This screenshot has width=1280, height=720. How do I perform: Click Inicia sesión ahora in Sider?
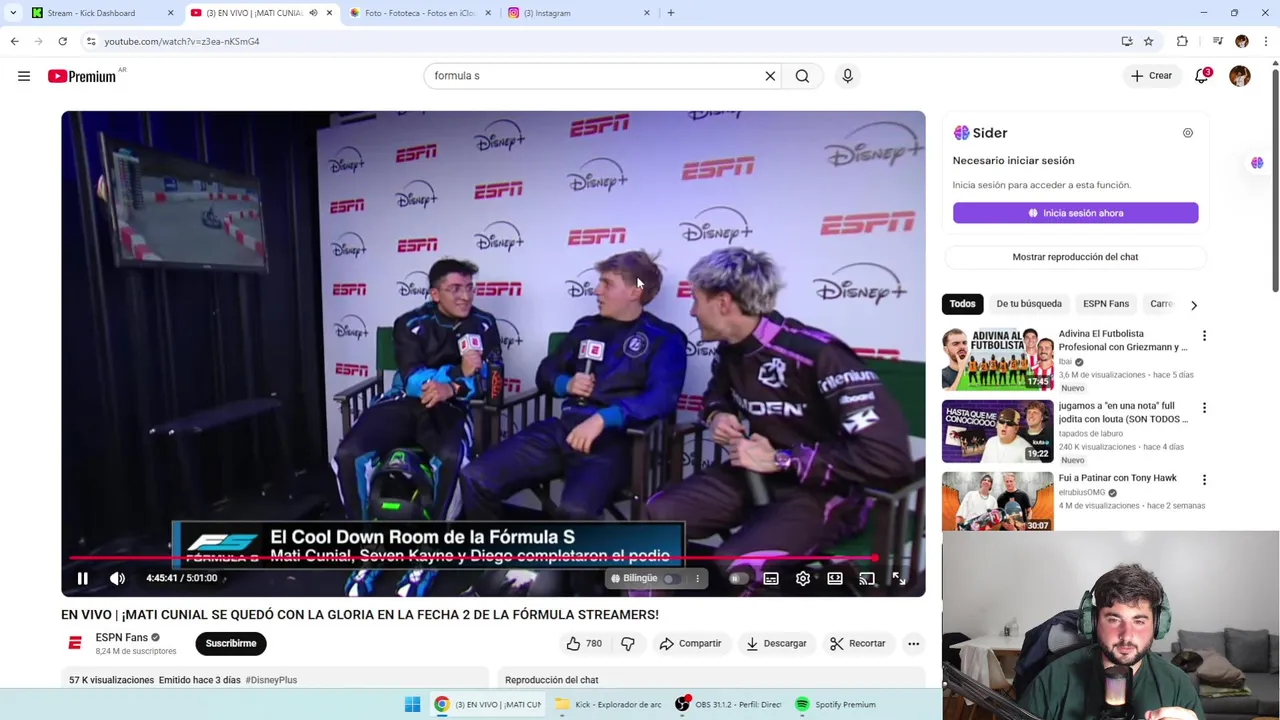[1075, 213]
